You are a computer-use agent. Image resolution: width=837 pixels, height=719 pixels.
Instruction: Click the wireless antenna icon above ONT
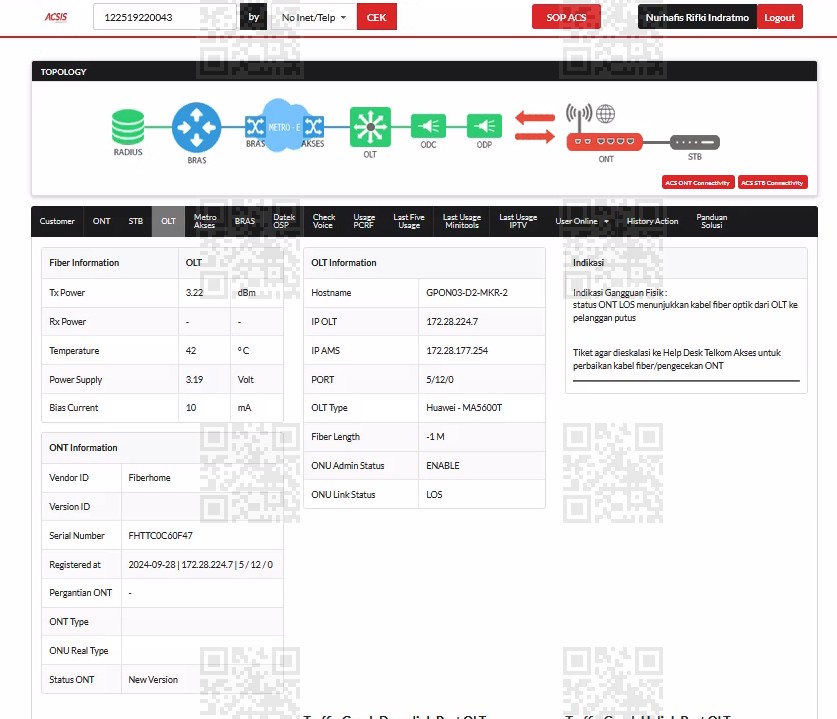pyautogui.click(x=579, y=116)
